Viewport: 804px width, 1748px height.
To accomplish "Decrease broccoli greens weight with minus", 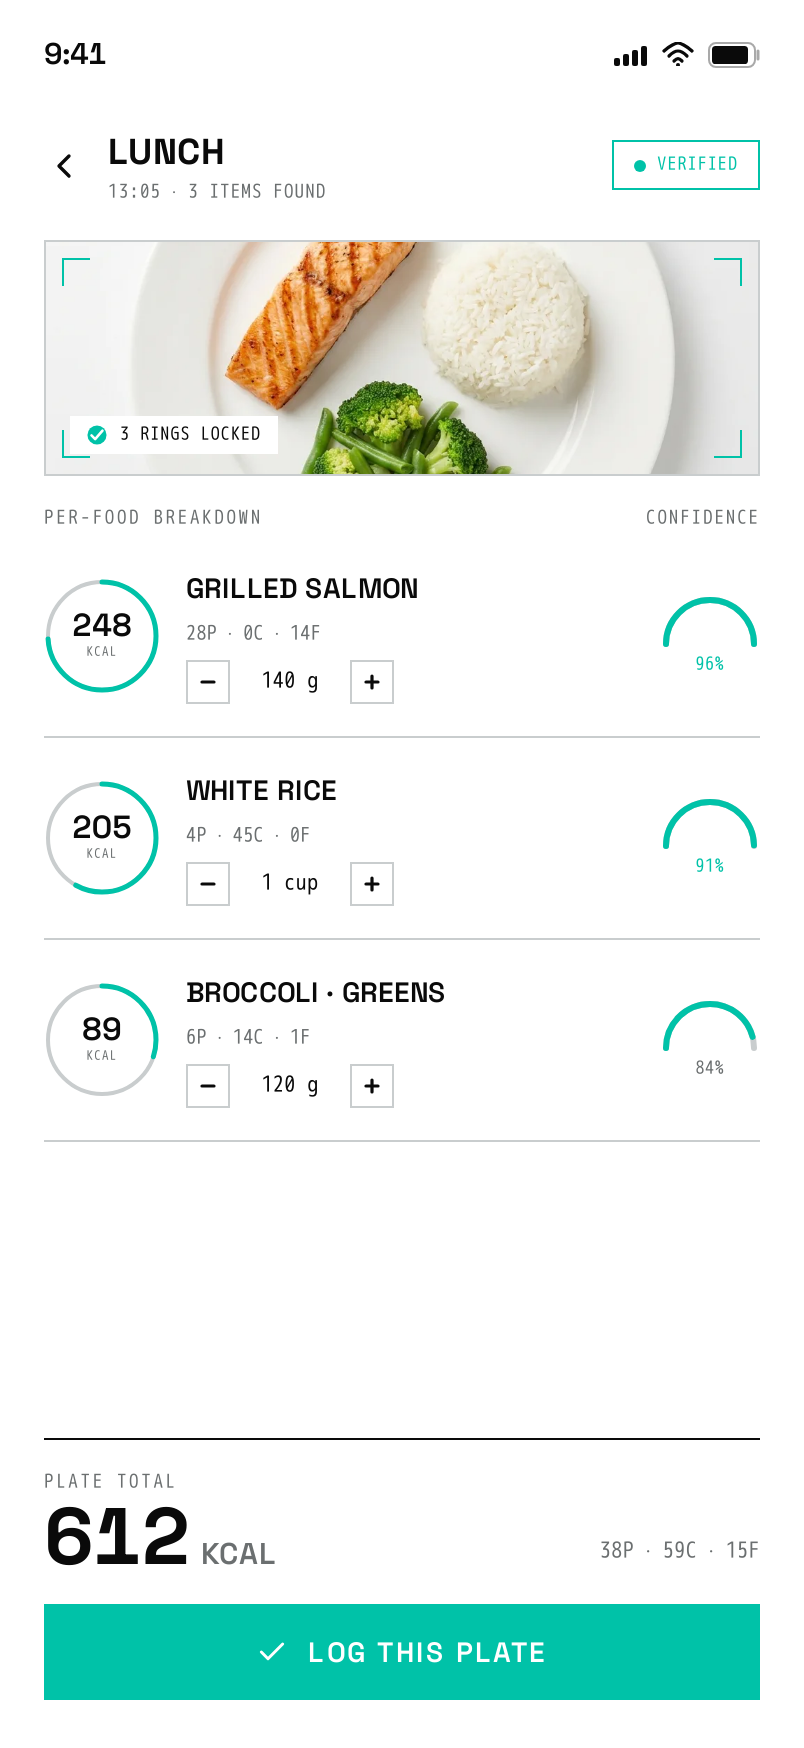I will (x=208, y=1086).
